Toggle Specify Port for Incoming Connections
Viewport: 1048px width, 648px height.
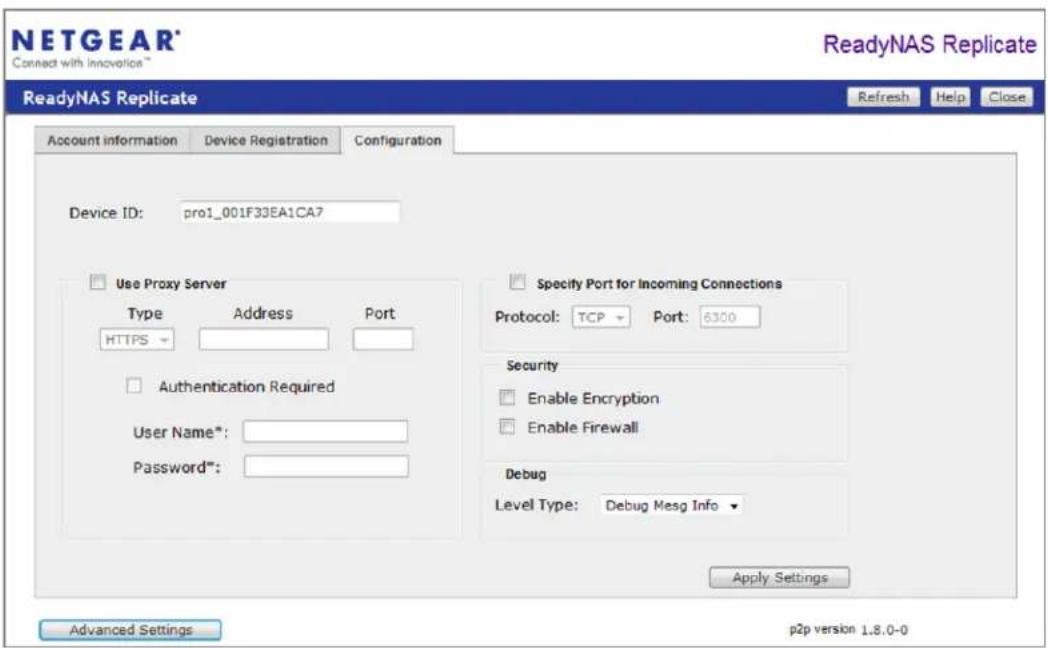coord(517,282)
